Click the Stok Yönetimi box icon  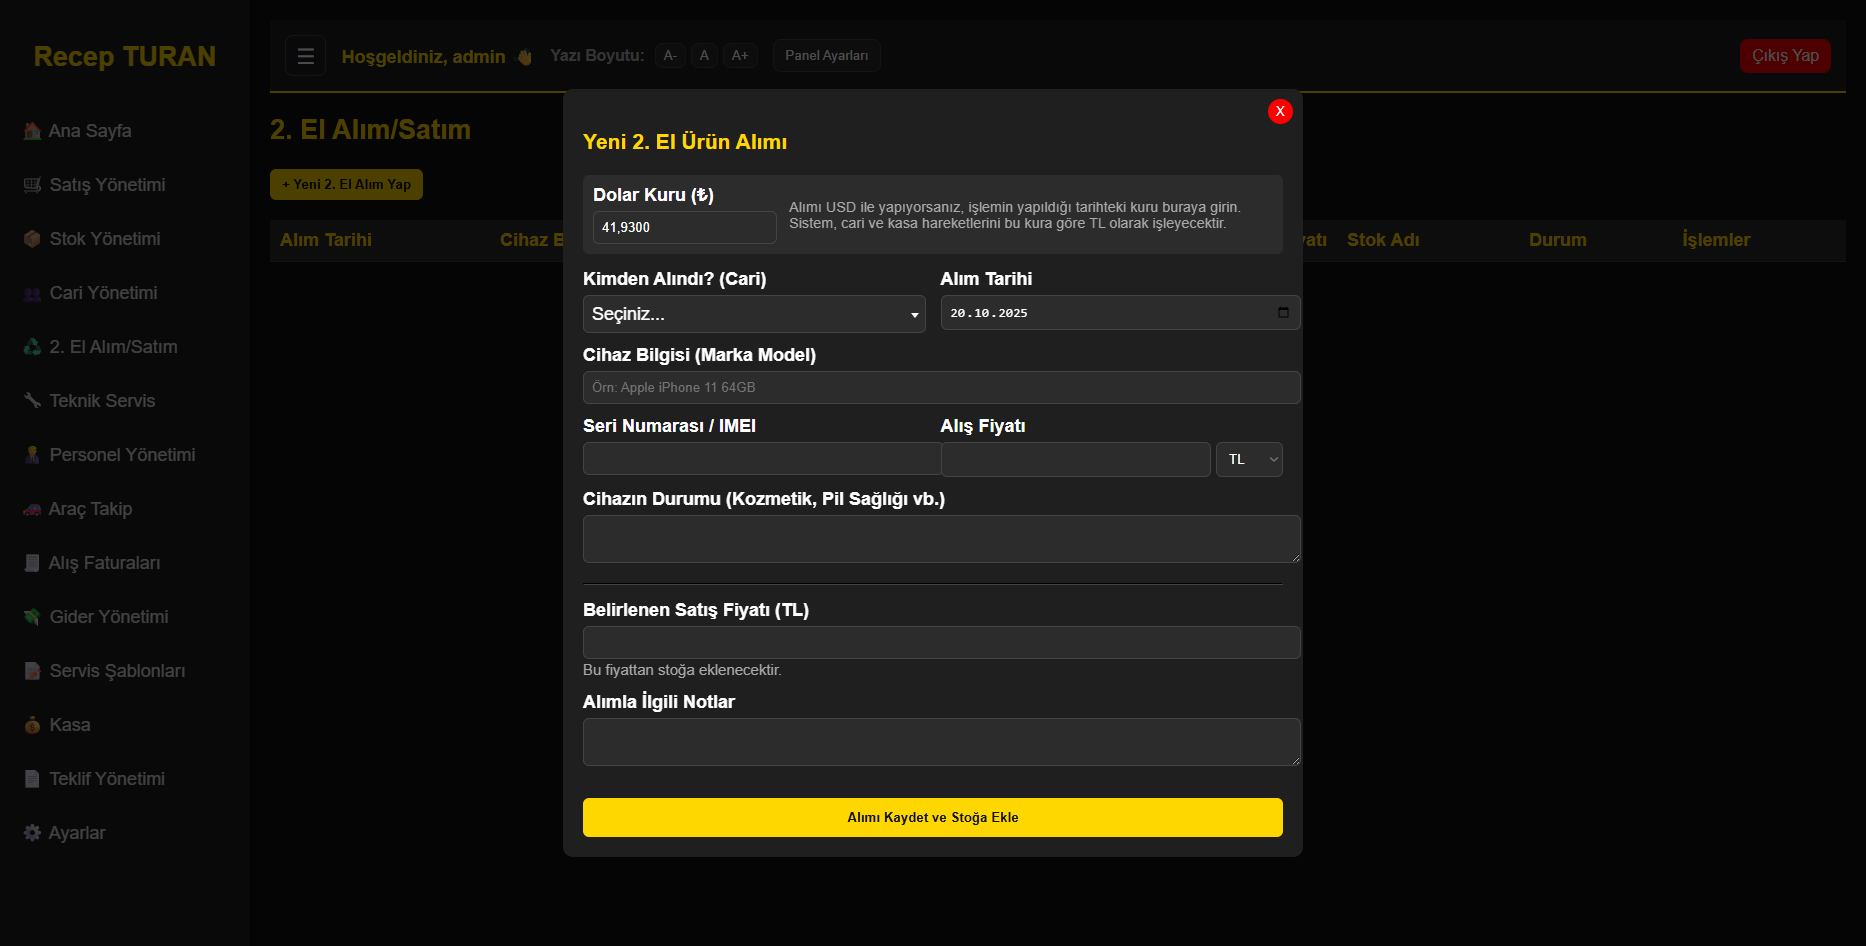pos(32,239)
